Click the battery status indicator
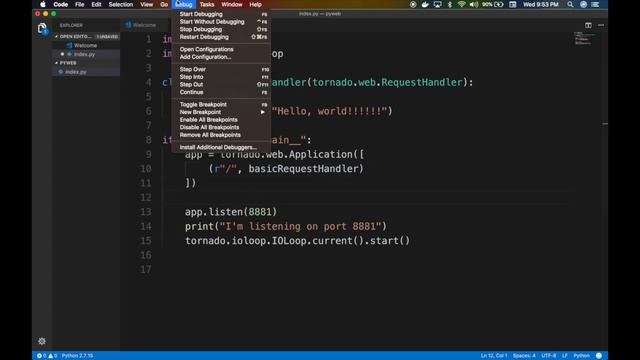This screenshot has width=640, height=360. click(x=493, y=4)
